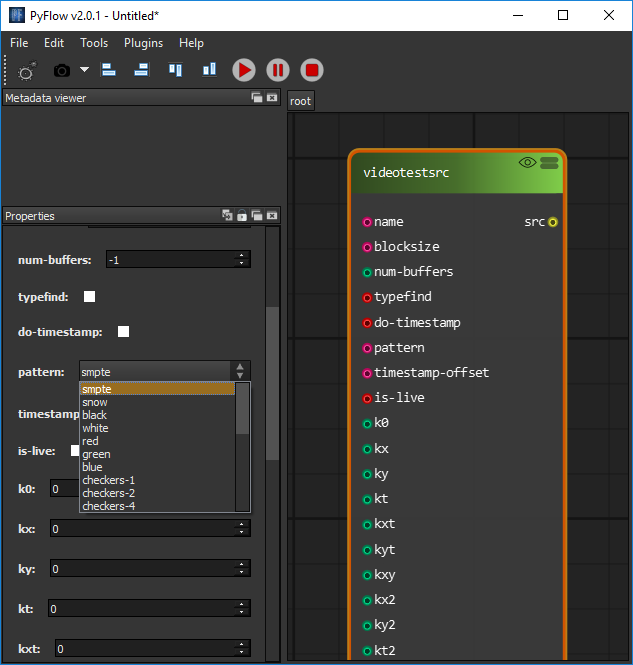Close the Metadata viewer panel
This screenshot has height=665, width=633.
click(x=272, y=98)
